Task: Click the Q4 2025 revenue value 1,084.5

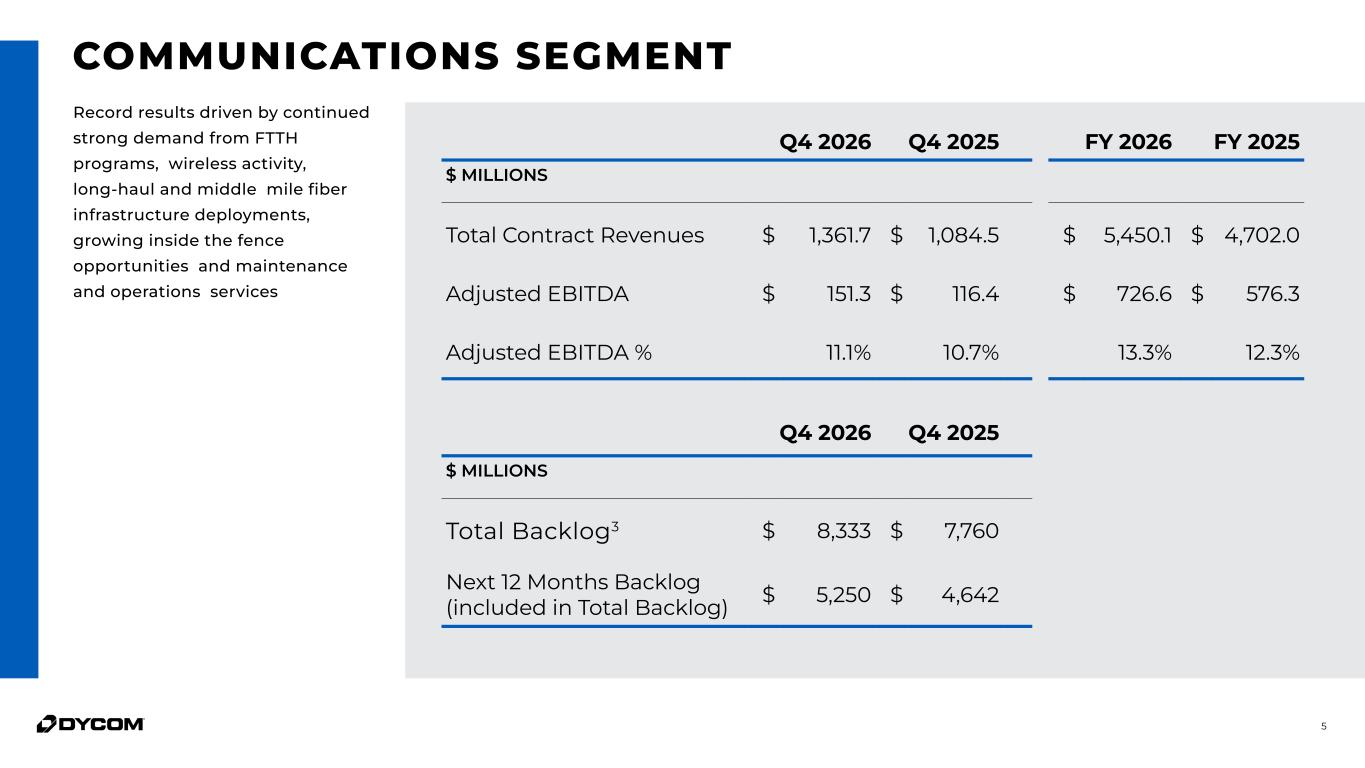Action: pos(963,235)
